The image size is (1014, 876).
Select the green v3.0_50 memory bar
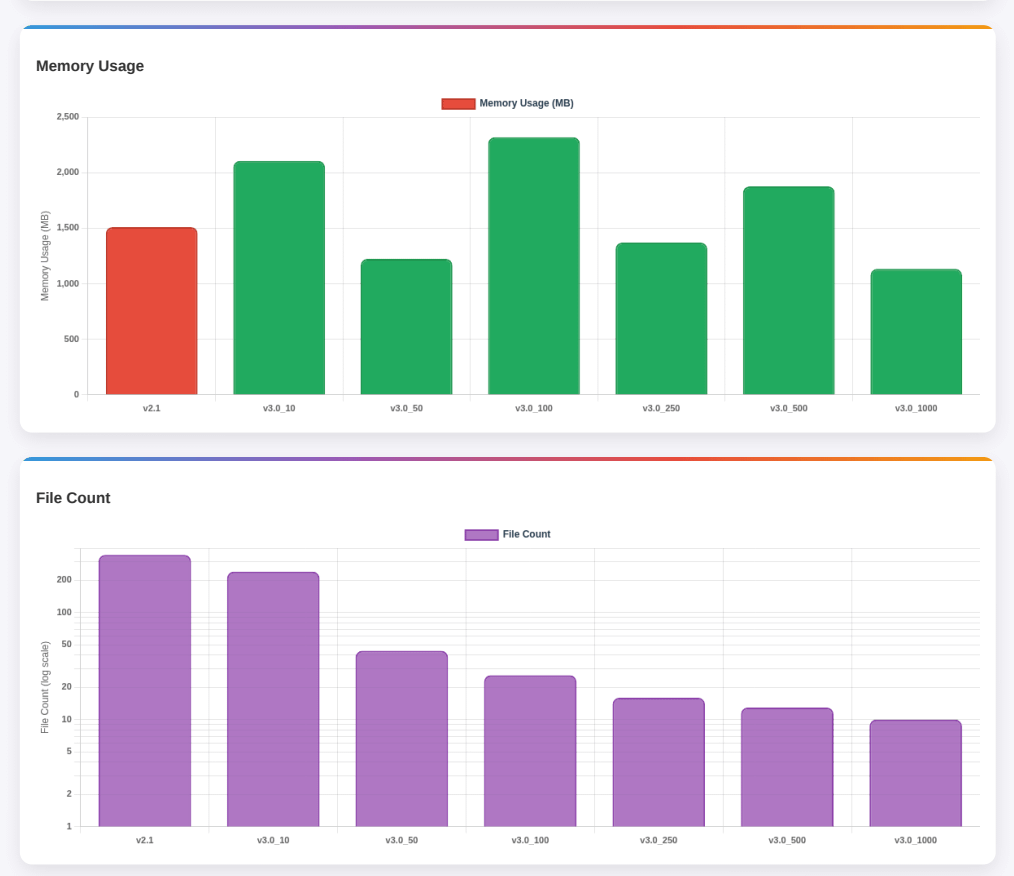tap(406, 327)
